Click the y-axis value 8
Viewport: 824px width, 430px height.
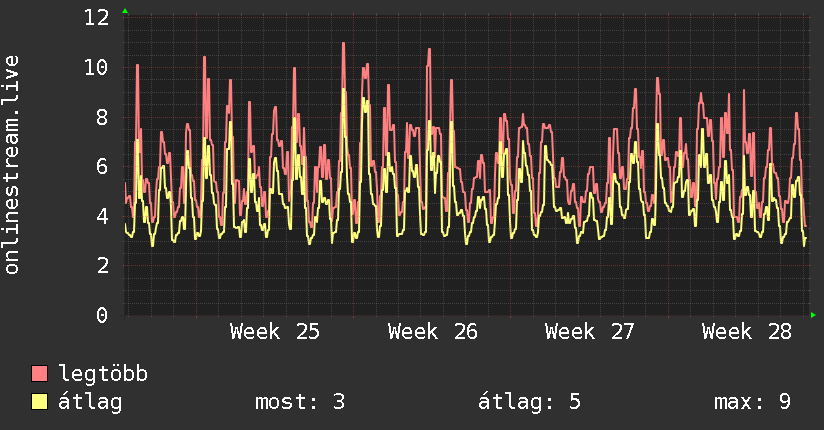102,117
